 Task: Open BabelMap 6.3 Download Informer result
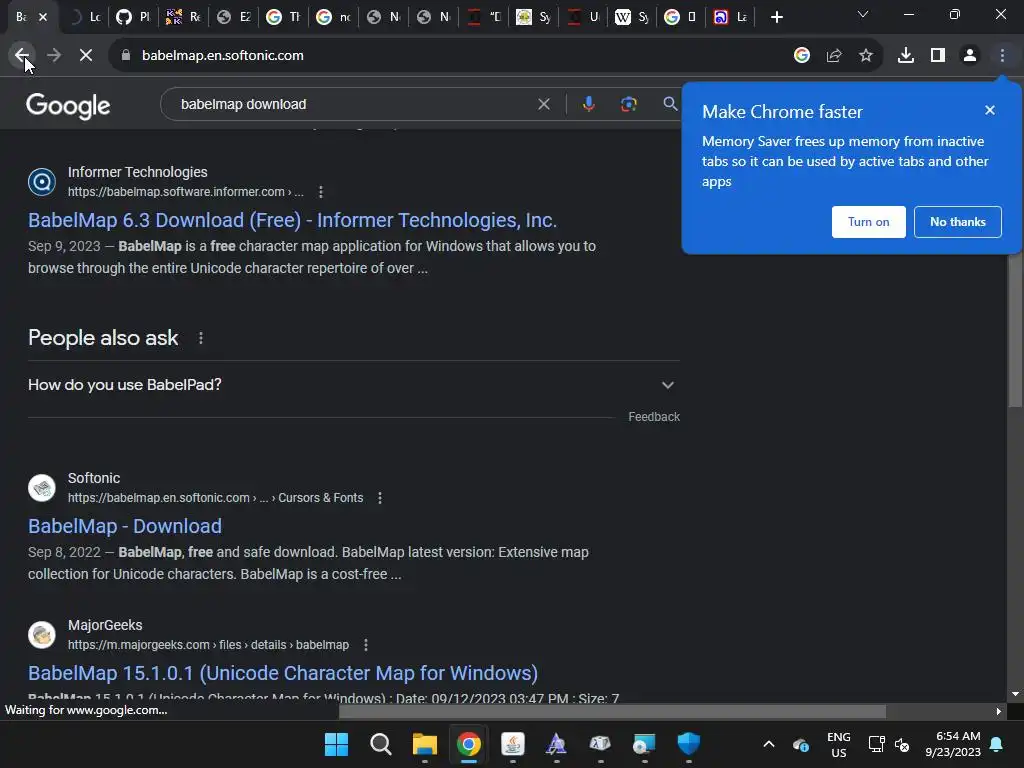293,220
